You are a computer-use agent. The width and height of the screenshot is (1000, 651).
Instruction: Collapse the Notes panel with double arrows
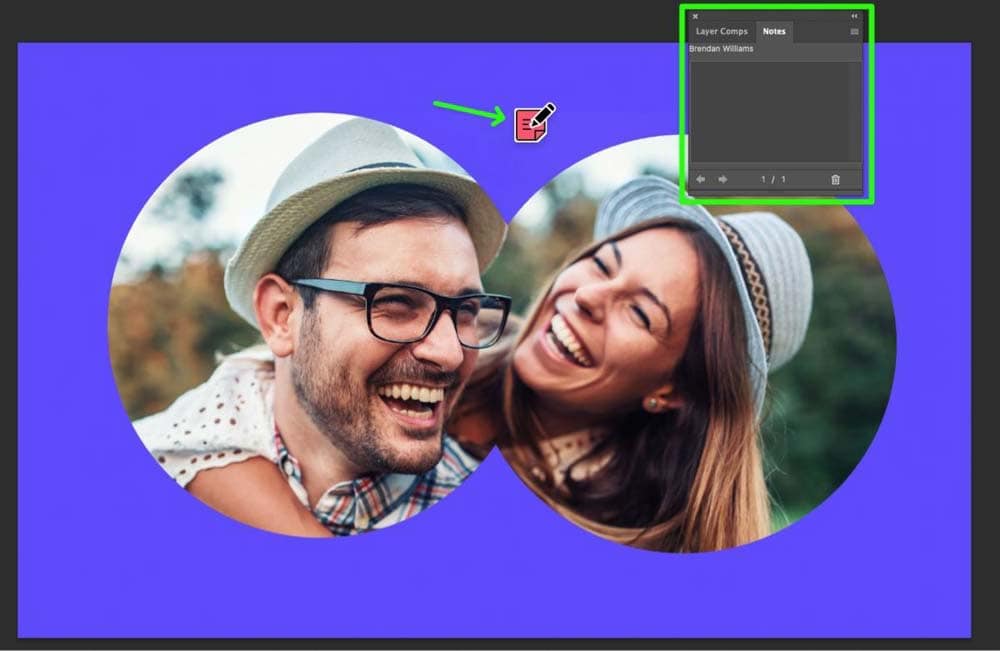(x=854, y=16)
